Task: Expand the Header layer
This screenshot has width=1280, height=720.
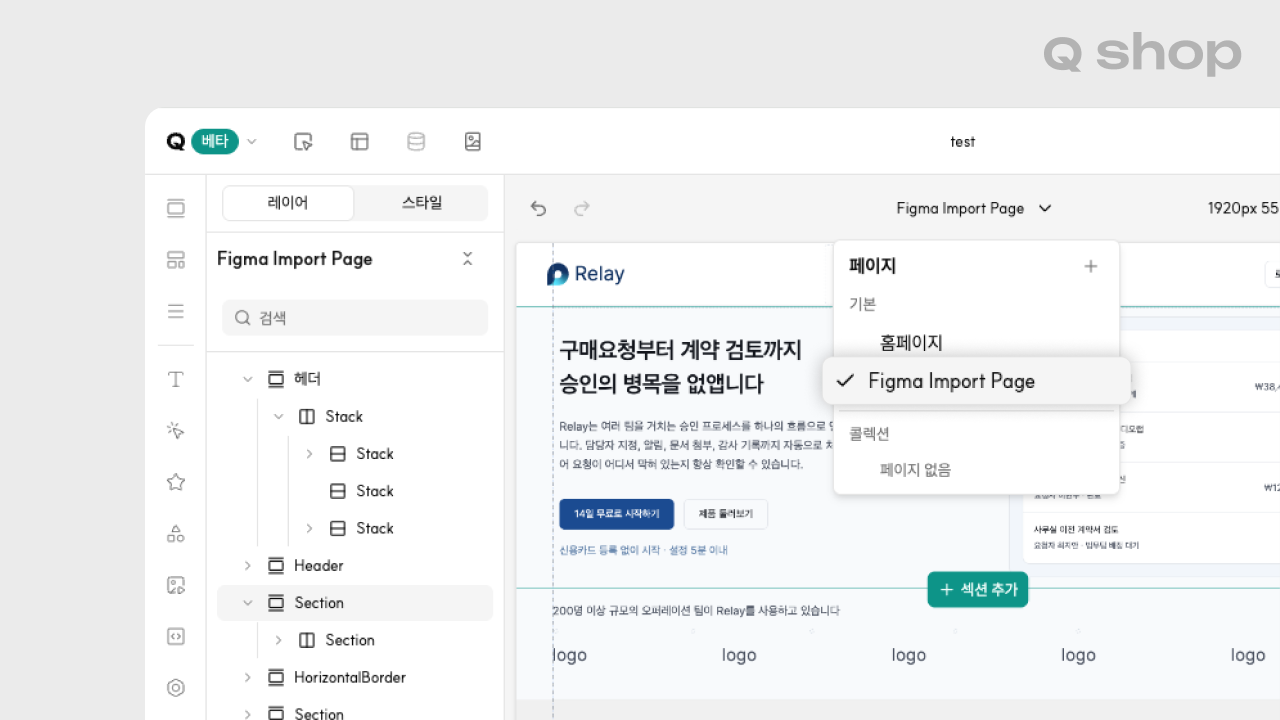Action: (247, 566)
